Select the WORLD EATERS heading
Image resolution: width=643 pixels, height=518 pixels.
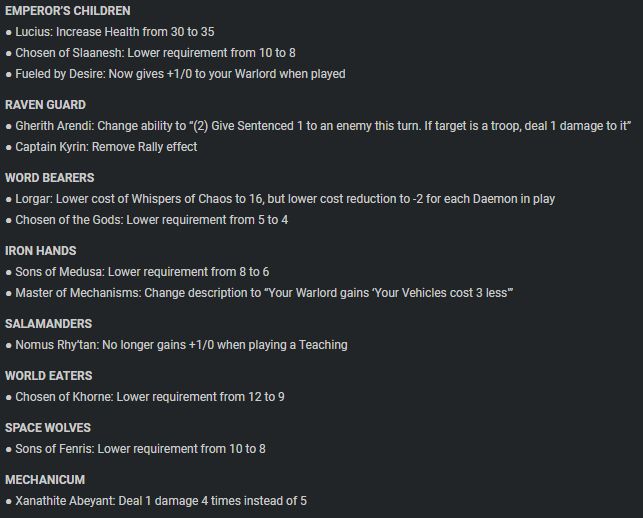click(49, 376)
